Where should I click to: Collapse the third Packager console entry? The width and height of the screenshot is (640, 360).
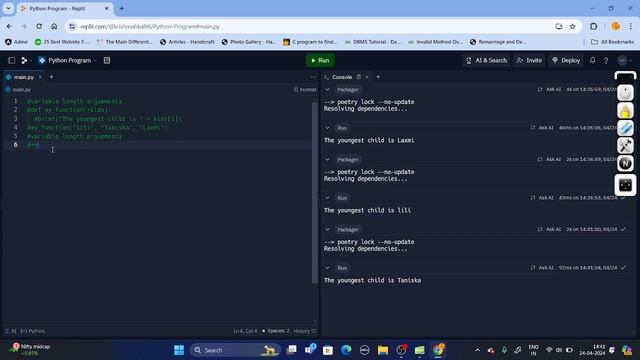(327, 230)
